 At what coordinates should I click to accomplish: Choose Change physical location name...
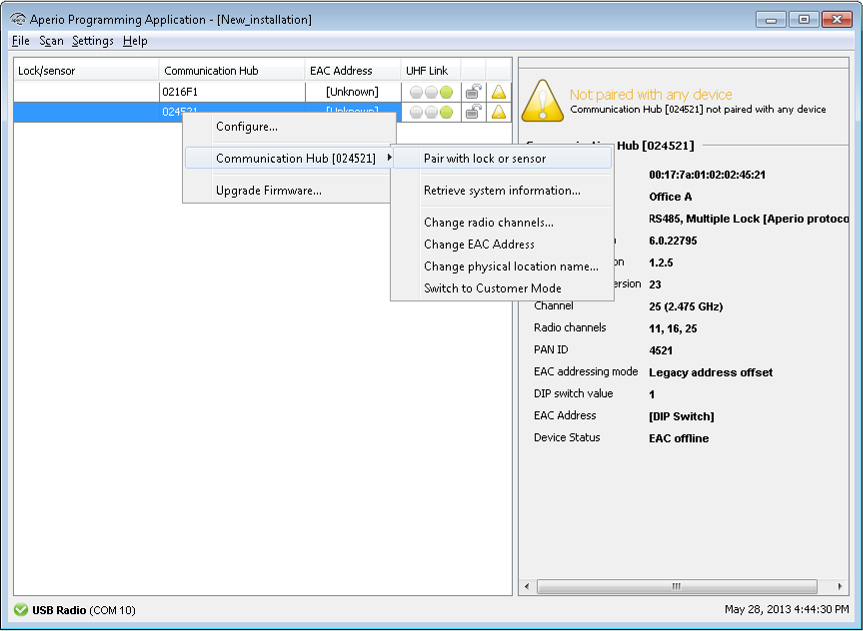(x=502, y=266)
